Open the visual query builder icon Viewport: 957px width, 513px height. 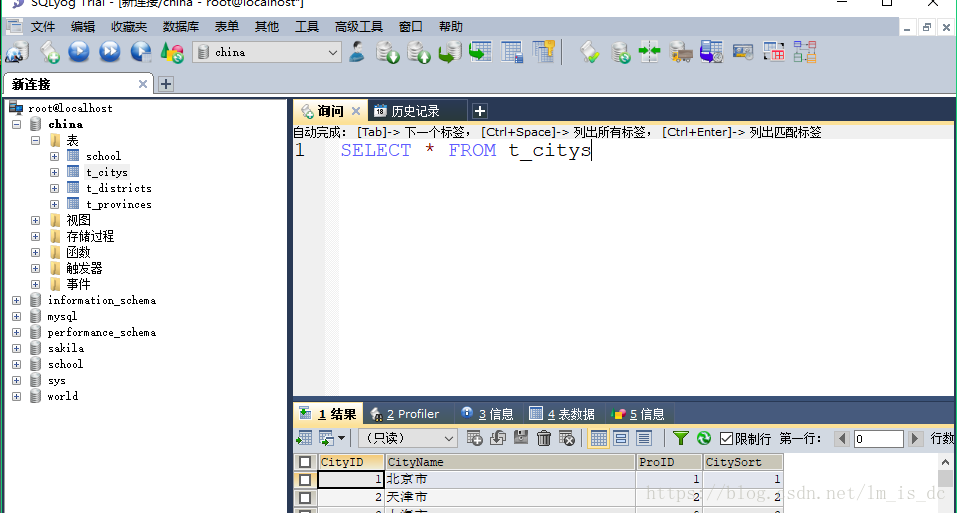pos(774,52)
